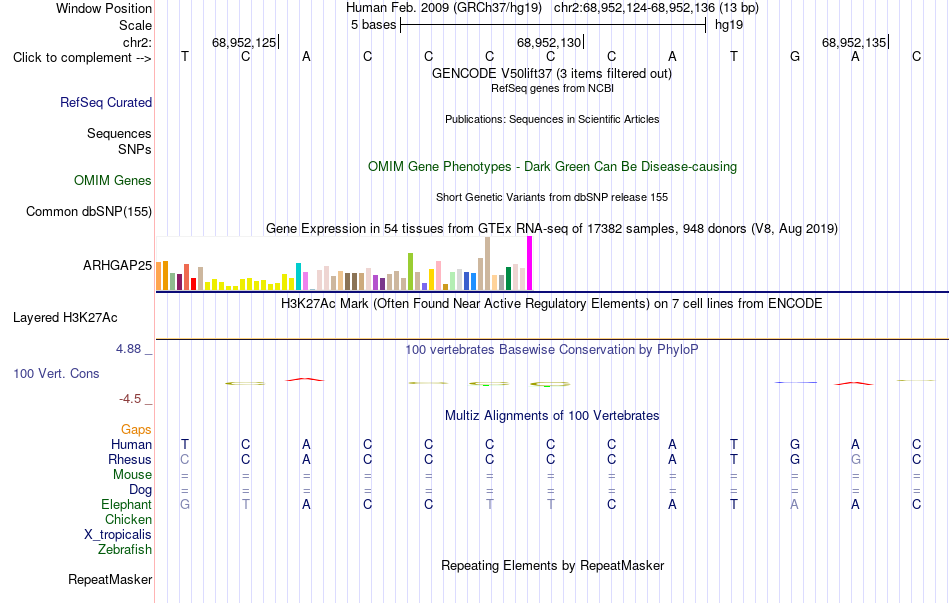Viewport: 950px width, 603px height.
Task: Click the cyan GTEx expression bar
Action: tap(298, 277)
